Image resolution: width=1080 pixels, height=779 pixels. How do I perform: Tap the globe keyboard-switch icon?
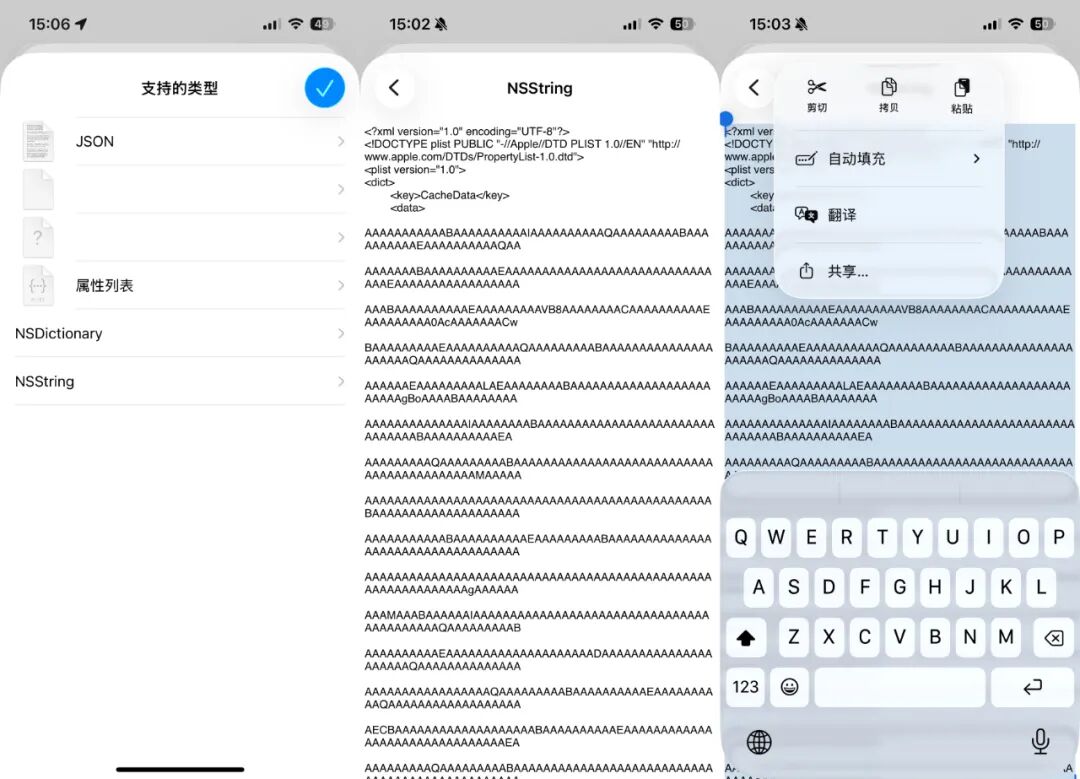[758, 741]
